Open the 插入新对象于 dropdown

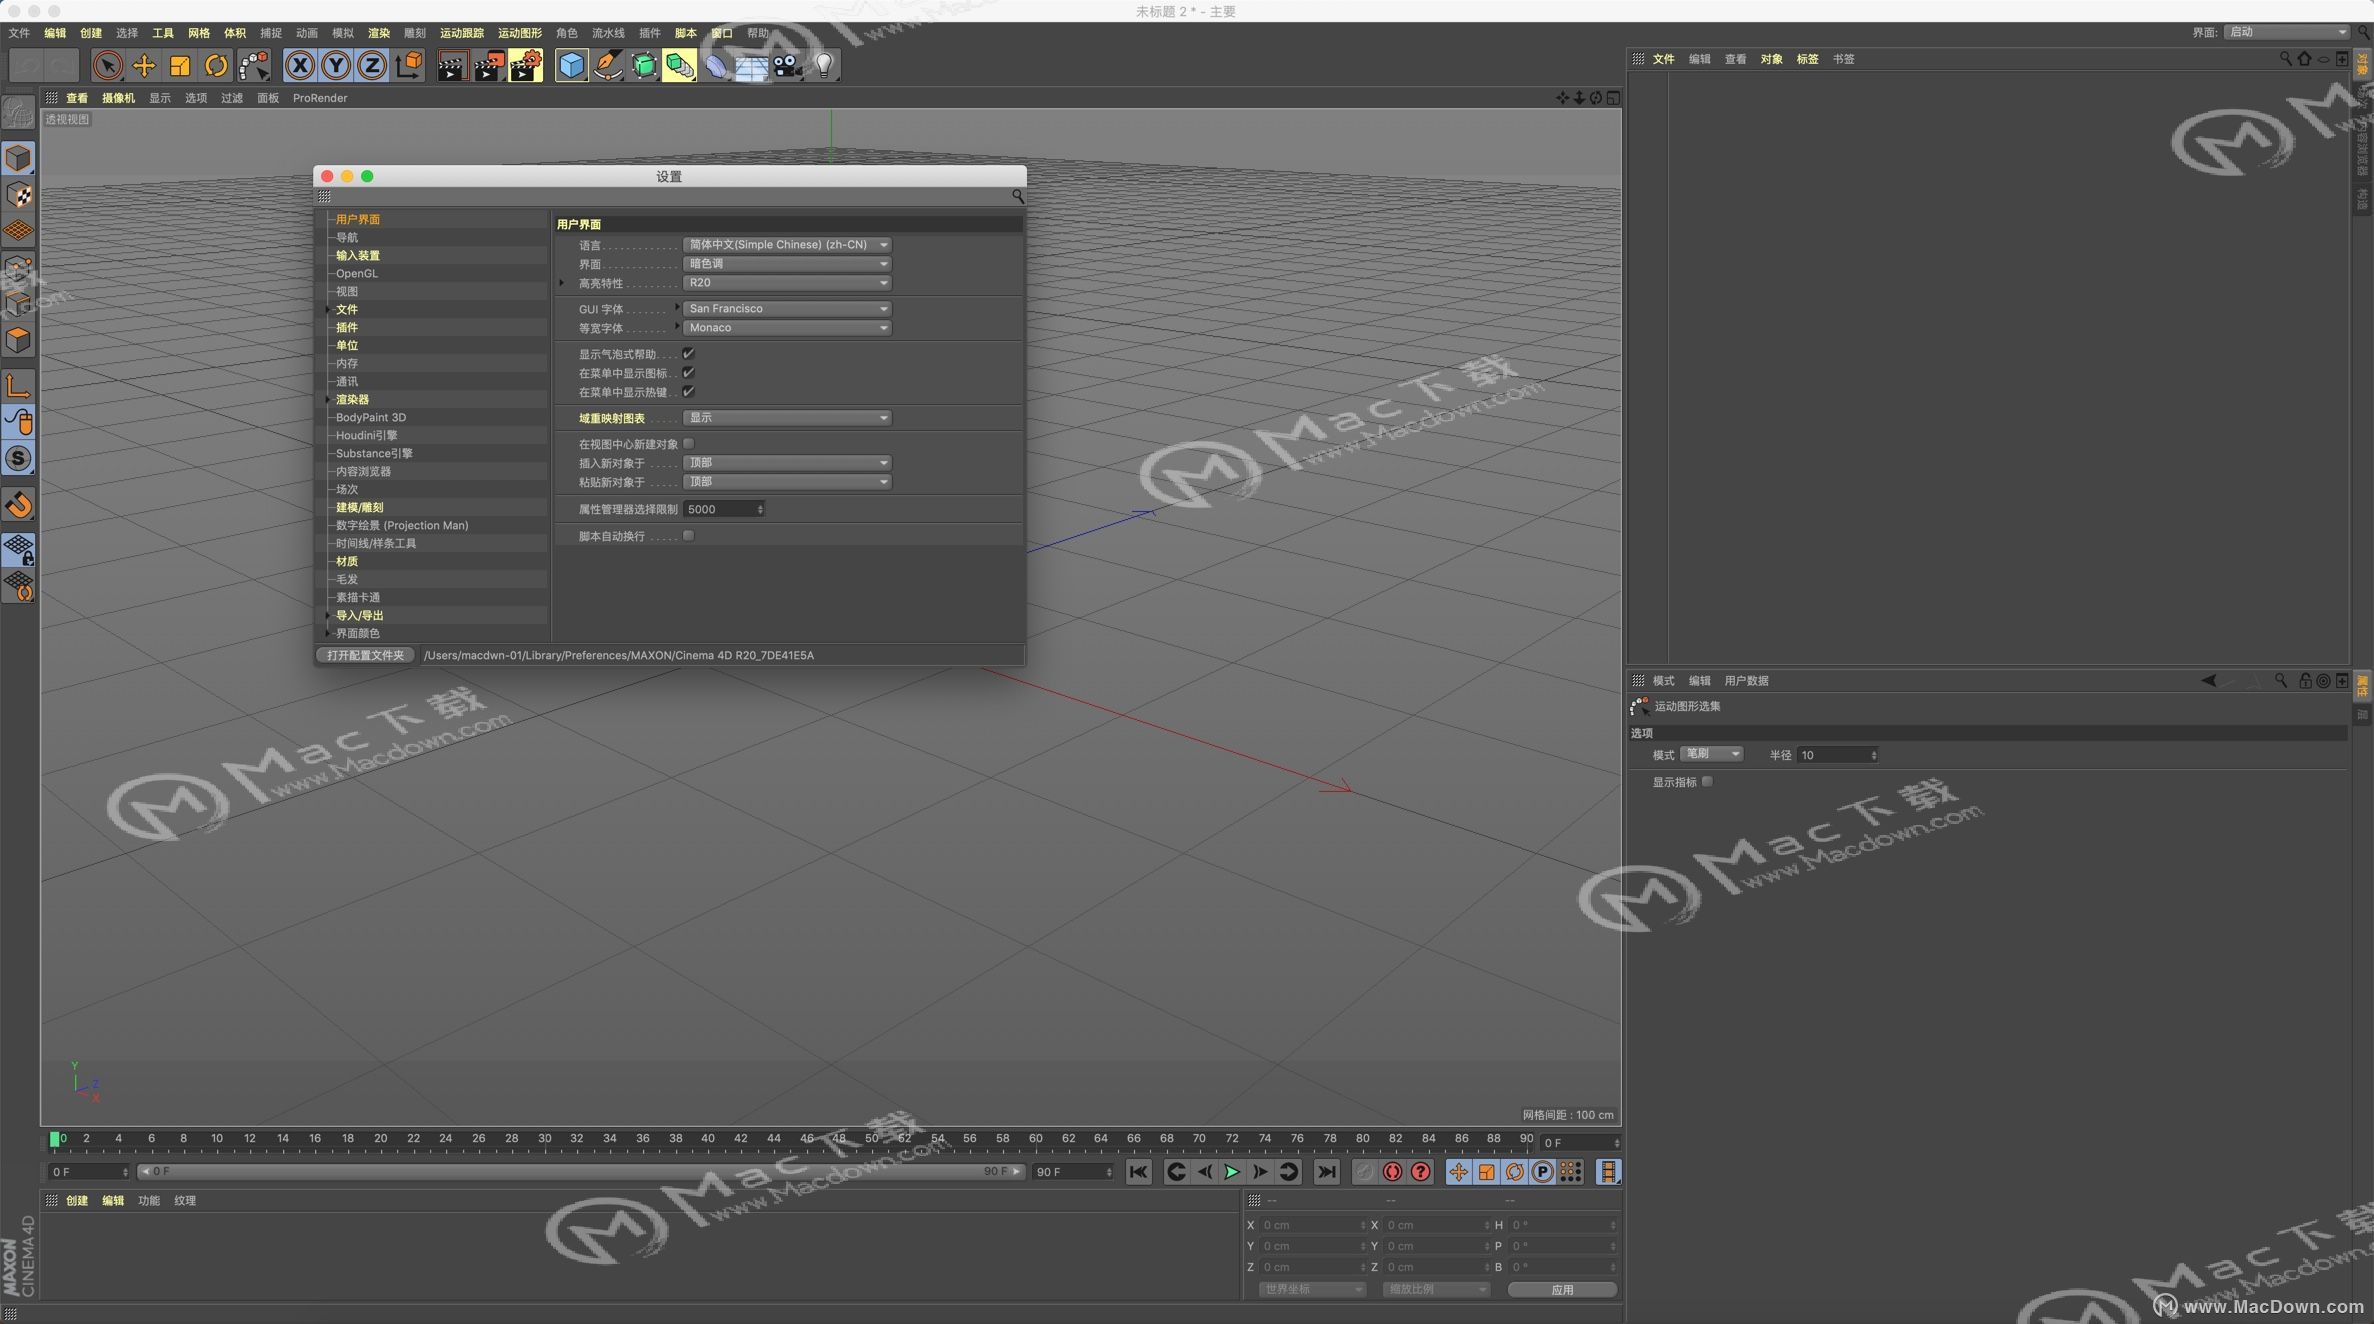(787, 463)
